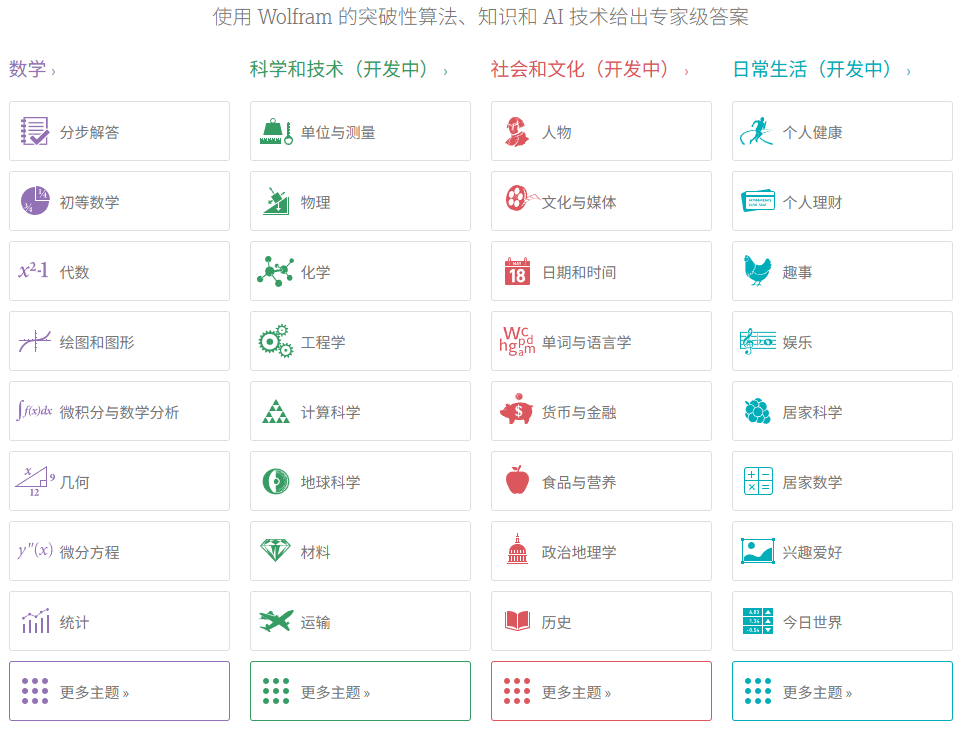Click the 娱乐 music notes icon
The width and height of the screenshot is (967, 730).
757,341
